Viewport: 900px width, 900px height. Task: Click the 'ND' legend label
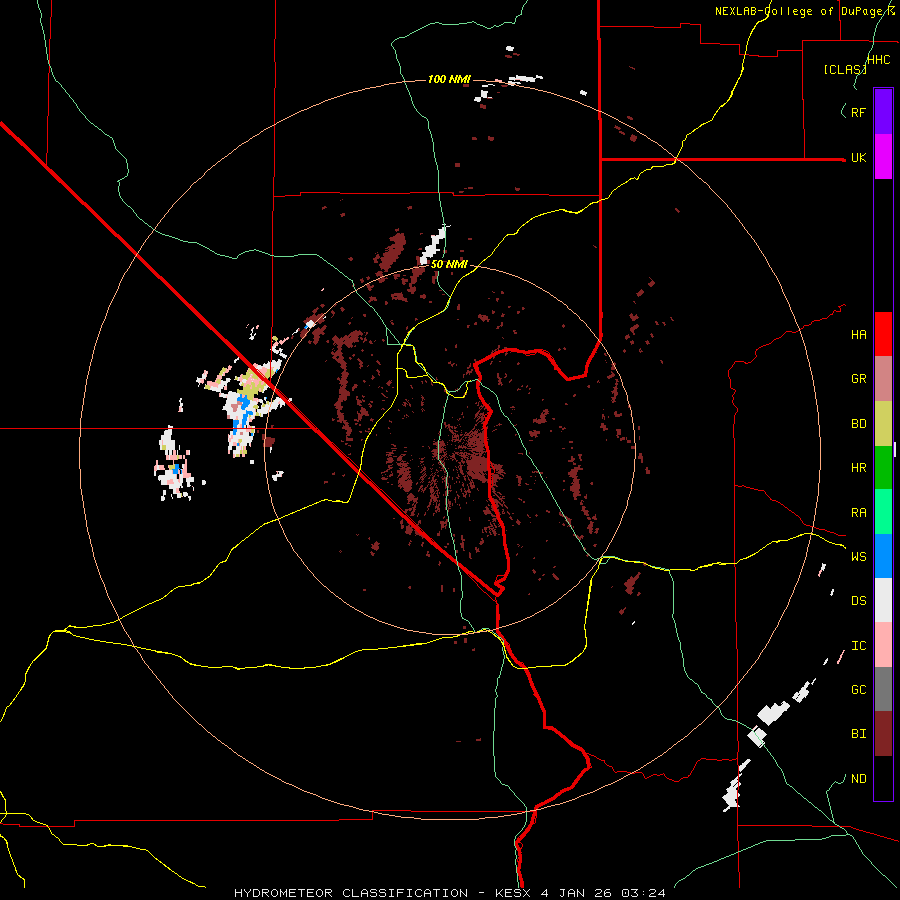coord(858,779)
